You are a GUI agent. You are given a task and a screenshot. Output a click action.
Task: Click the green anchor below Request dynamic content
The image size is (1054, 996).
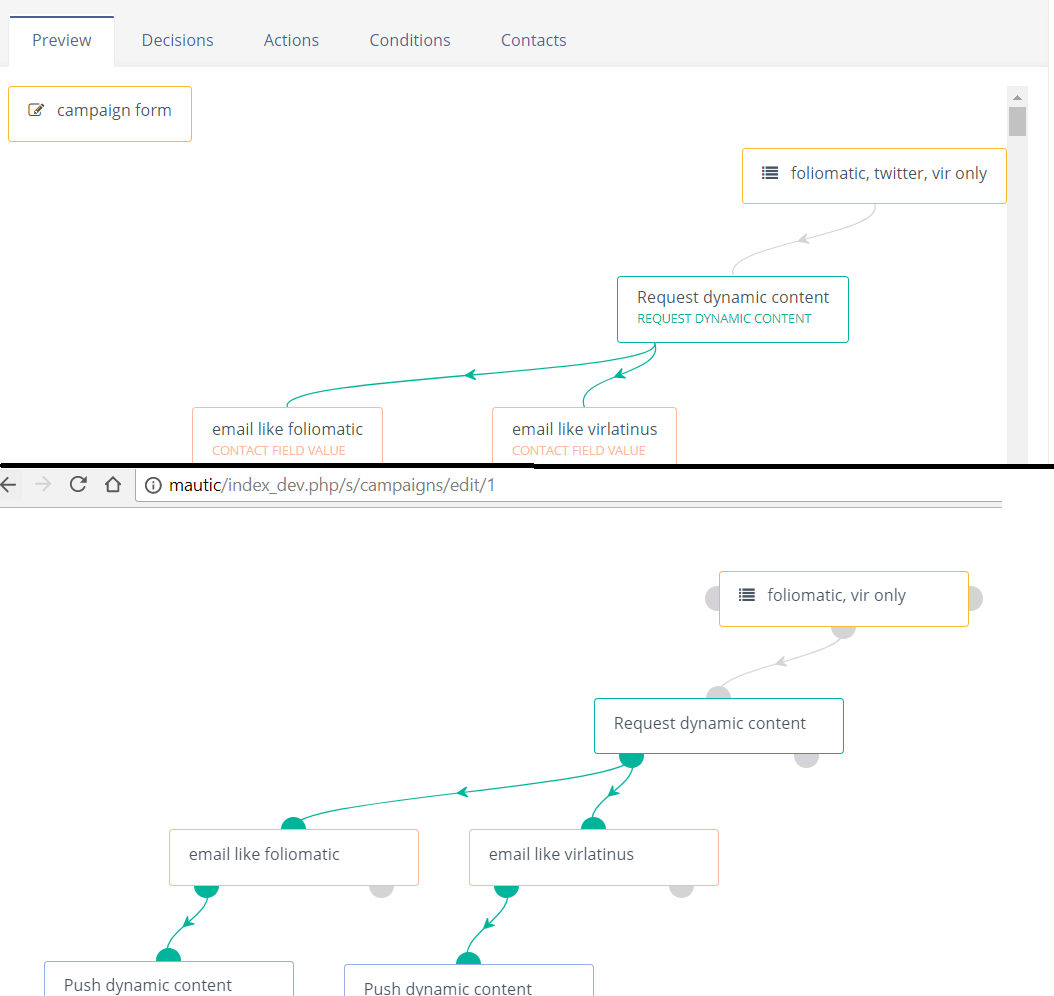[x=630, y=759]
